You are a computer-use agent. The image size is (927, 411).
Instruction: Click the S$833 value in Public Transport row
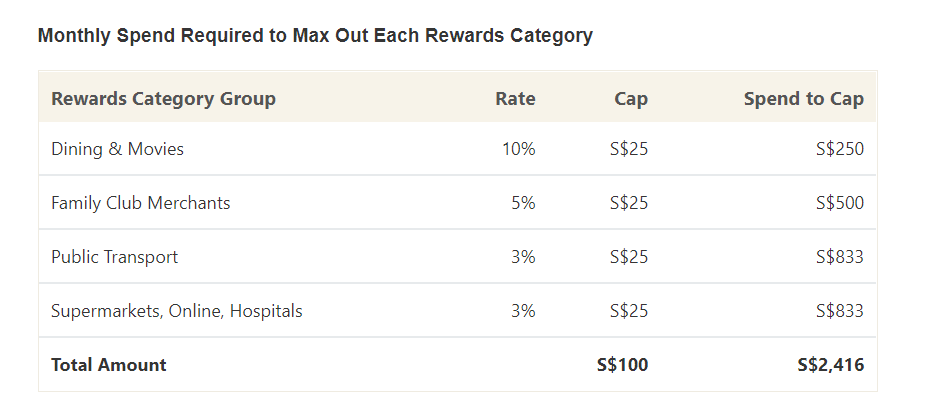839,257
